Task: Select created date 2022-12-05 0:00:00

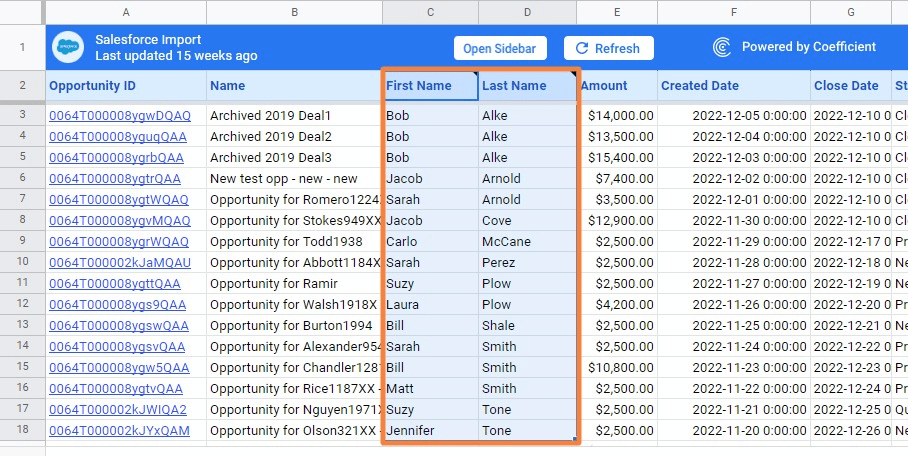Action: point(734,115)
